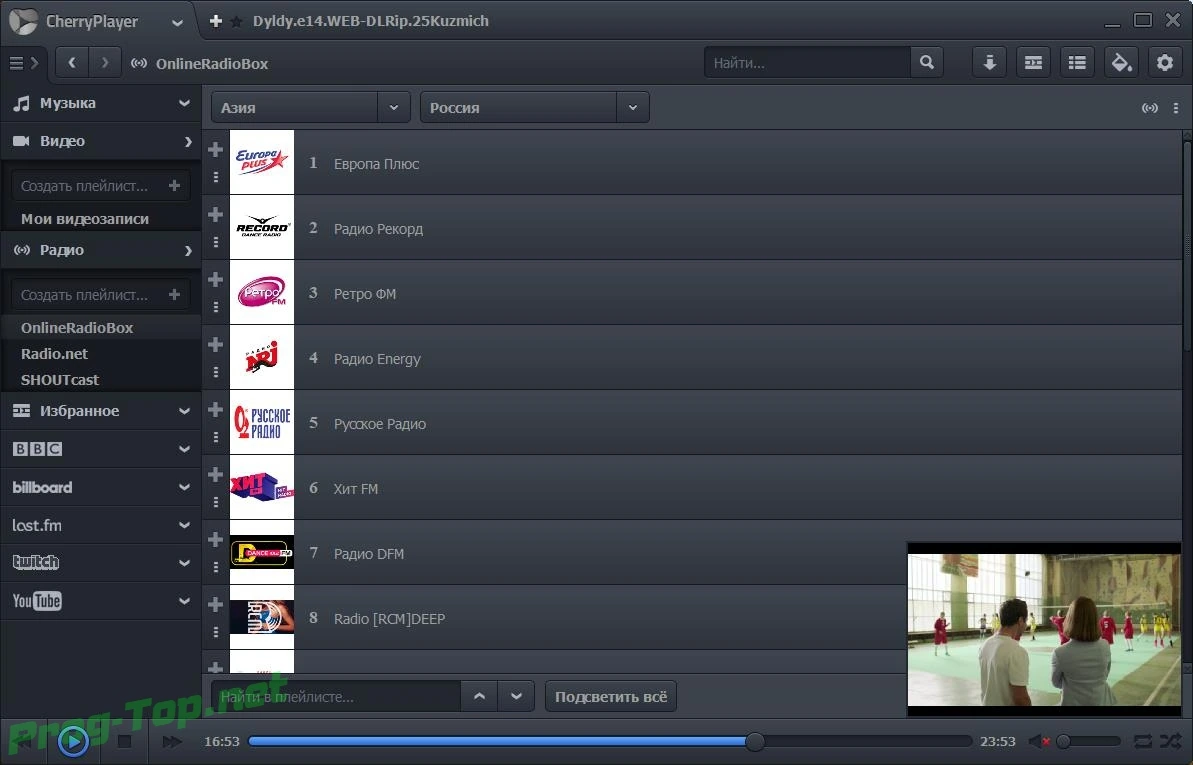
Task: Go back with left arrow button
Action: coord(72,62)
